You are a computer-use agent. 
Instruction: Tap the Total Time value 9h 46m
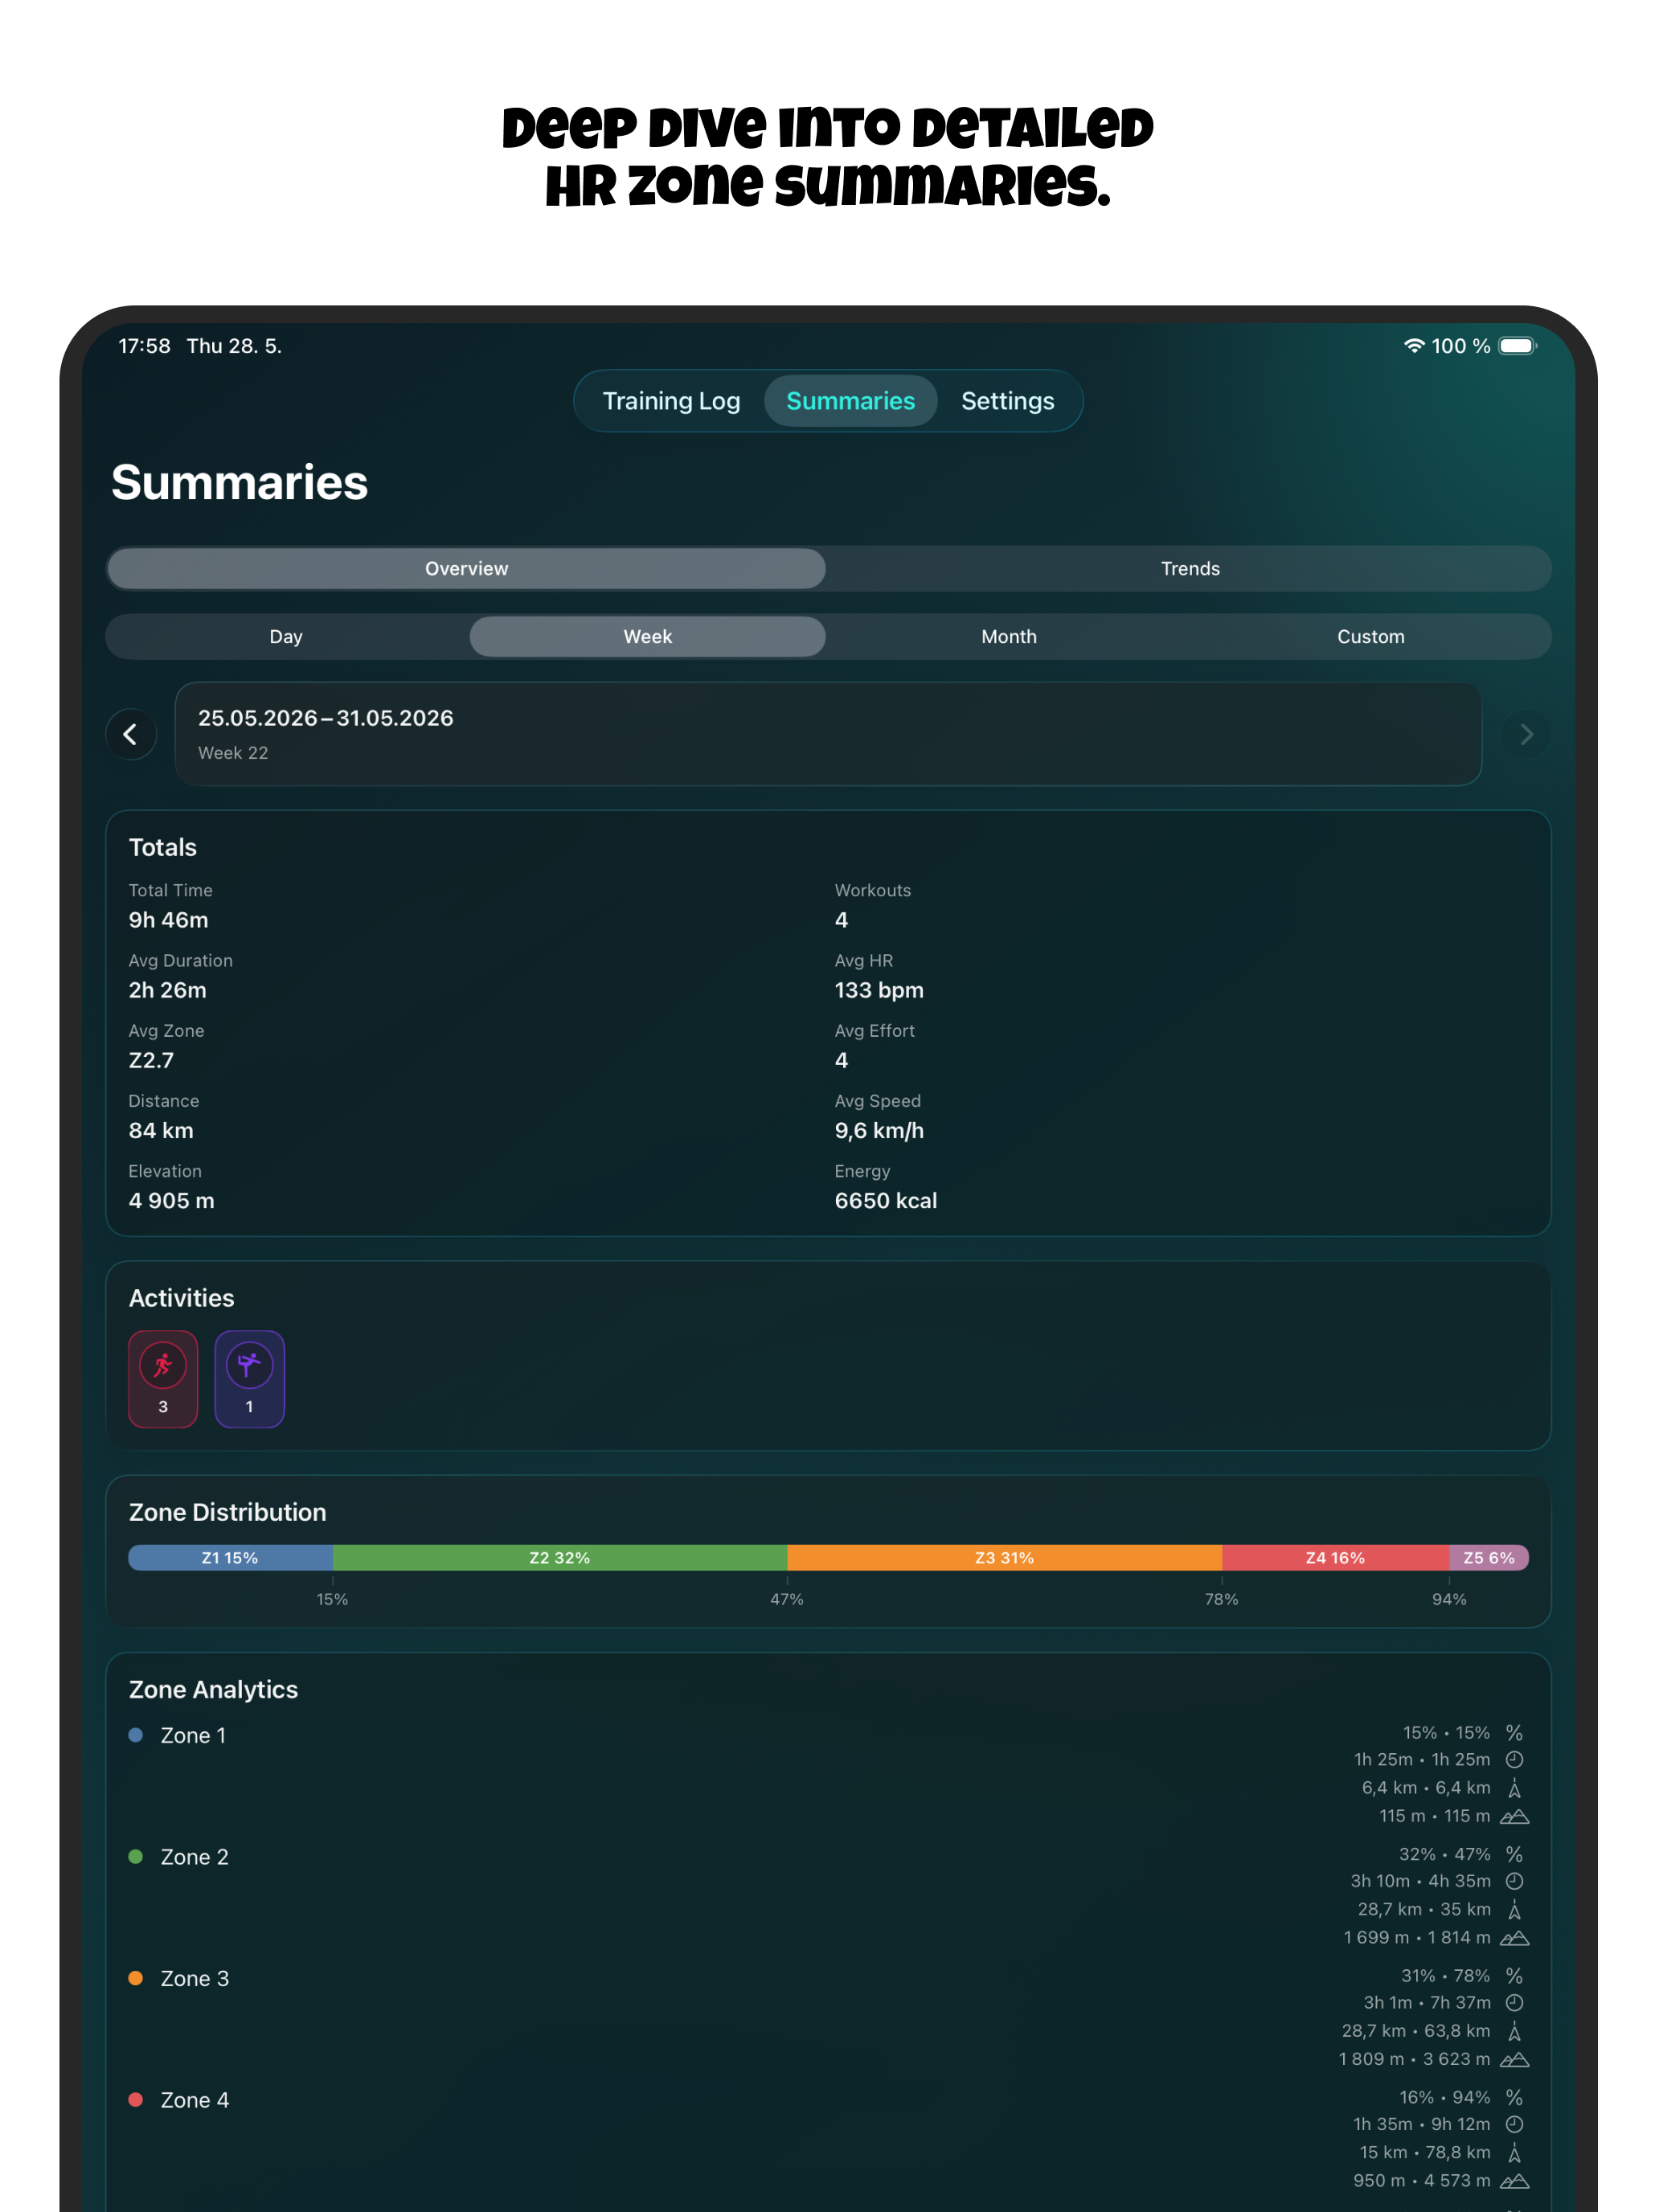pyautogui.click(x=169, y=920)
